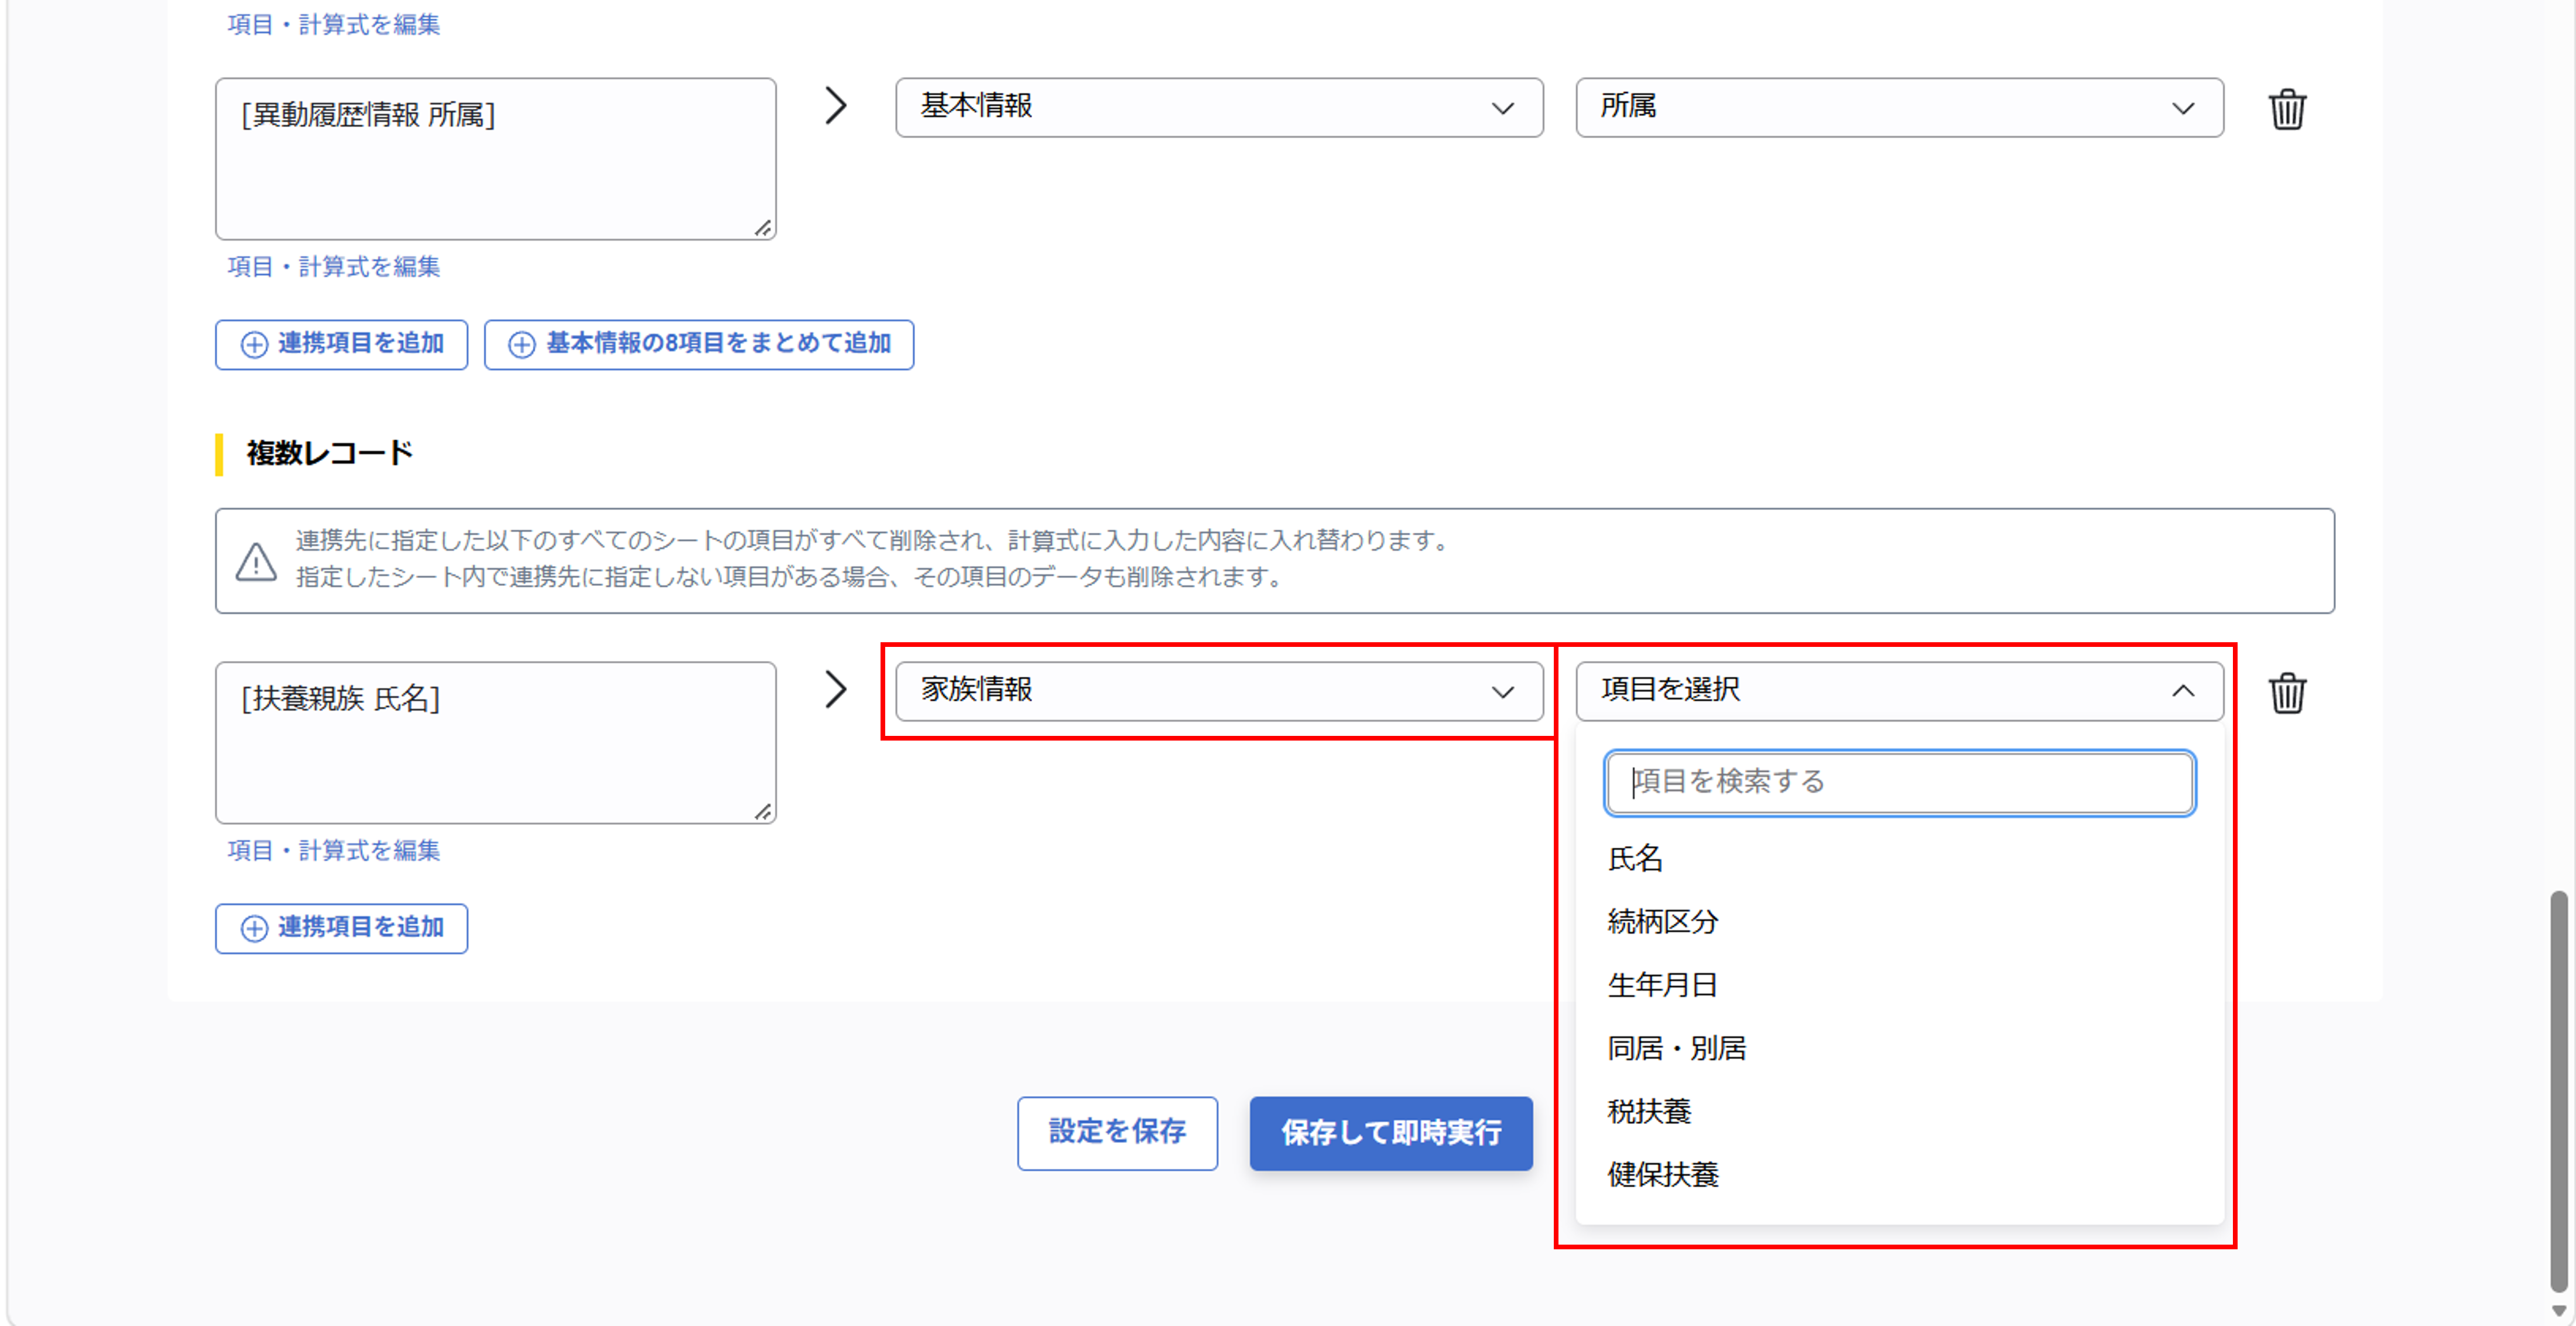
Task: Collapse the 項目を選択 dropdown
Action: click(1899, 691)
